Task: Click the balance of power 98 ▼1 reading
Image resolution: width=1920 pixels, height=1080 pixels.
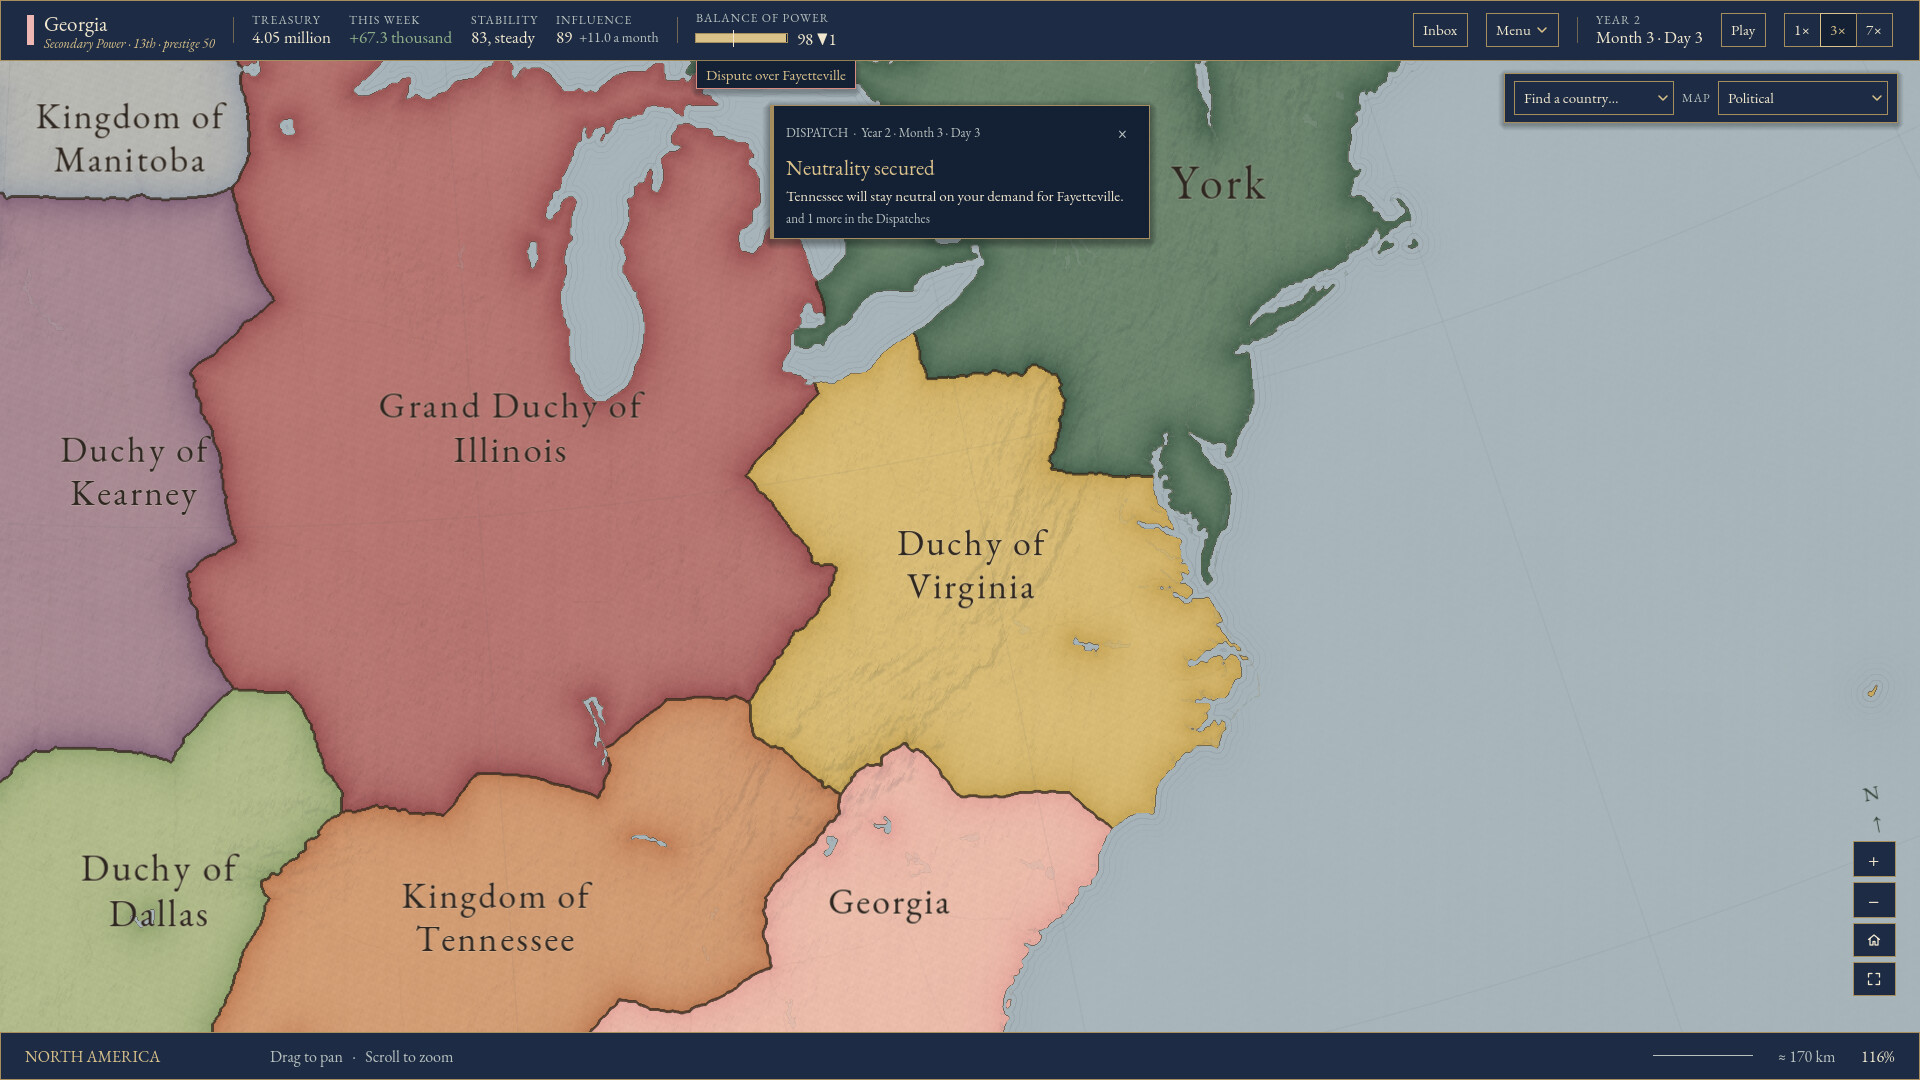Action: 816,39
